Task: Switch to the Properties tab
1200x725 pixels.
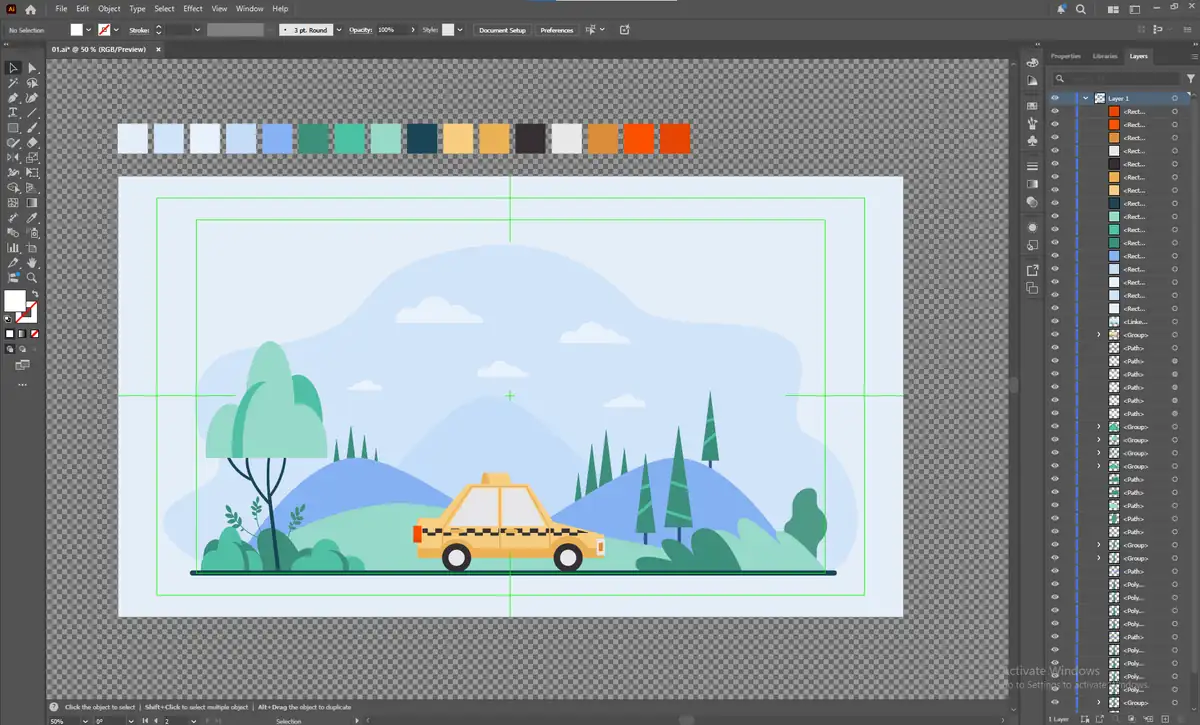Action: click(1065, 56)
